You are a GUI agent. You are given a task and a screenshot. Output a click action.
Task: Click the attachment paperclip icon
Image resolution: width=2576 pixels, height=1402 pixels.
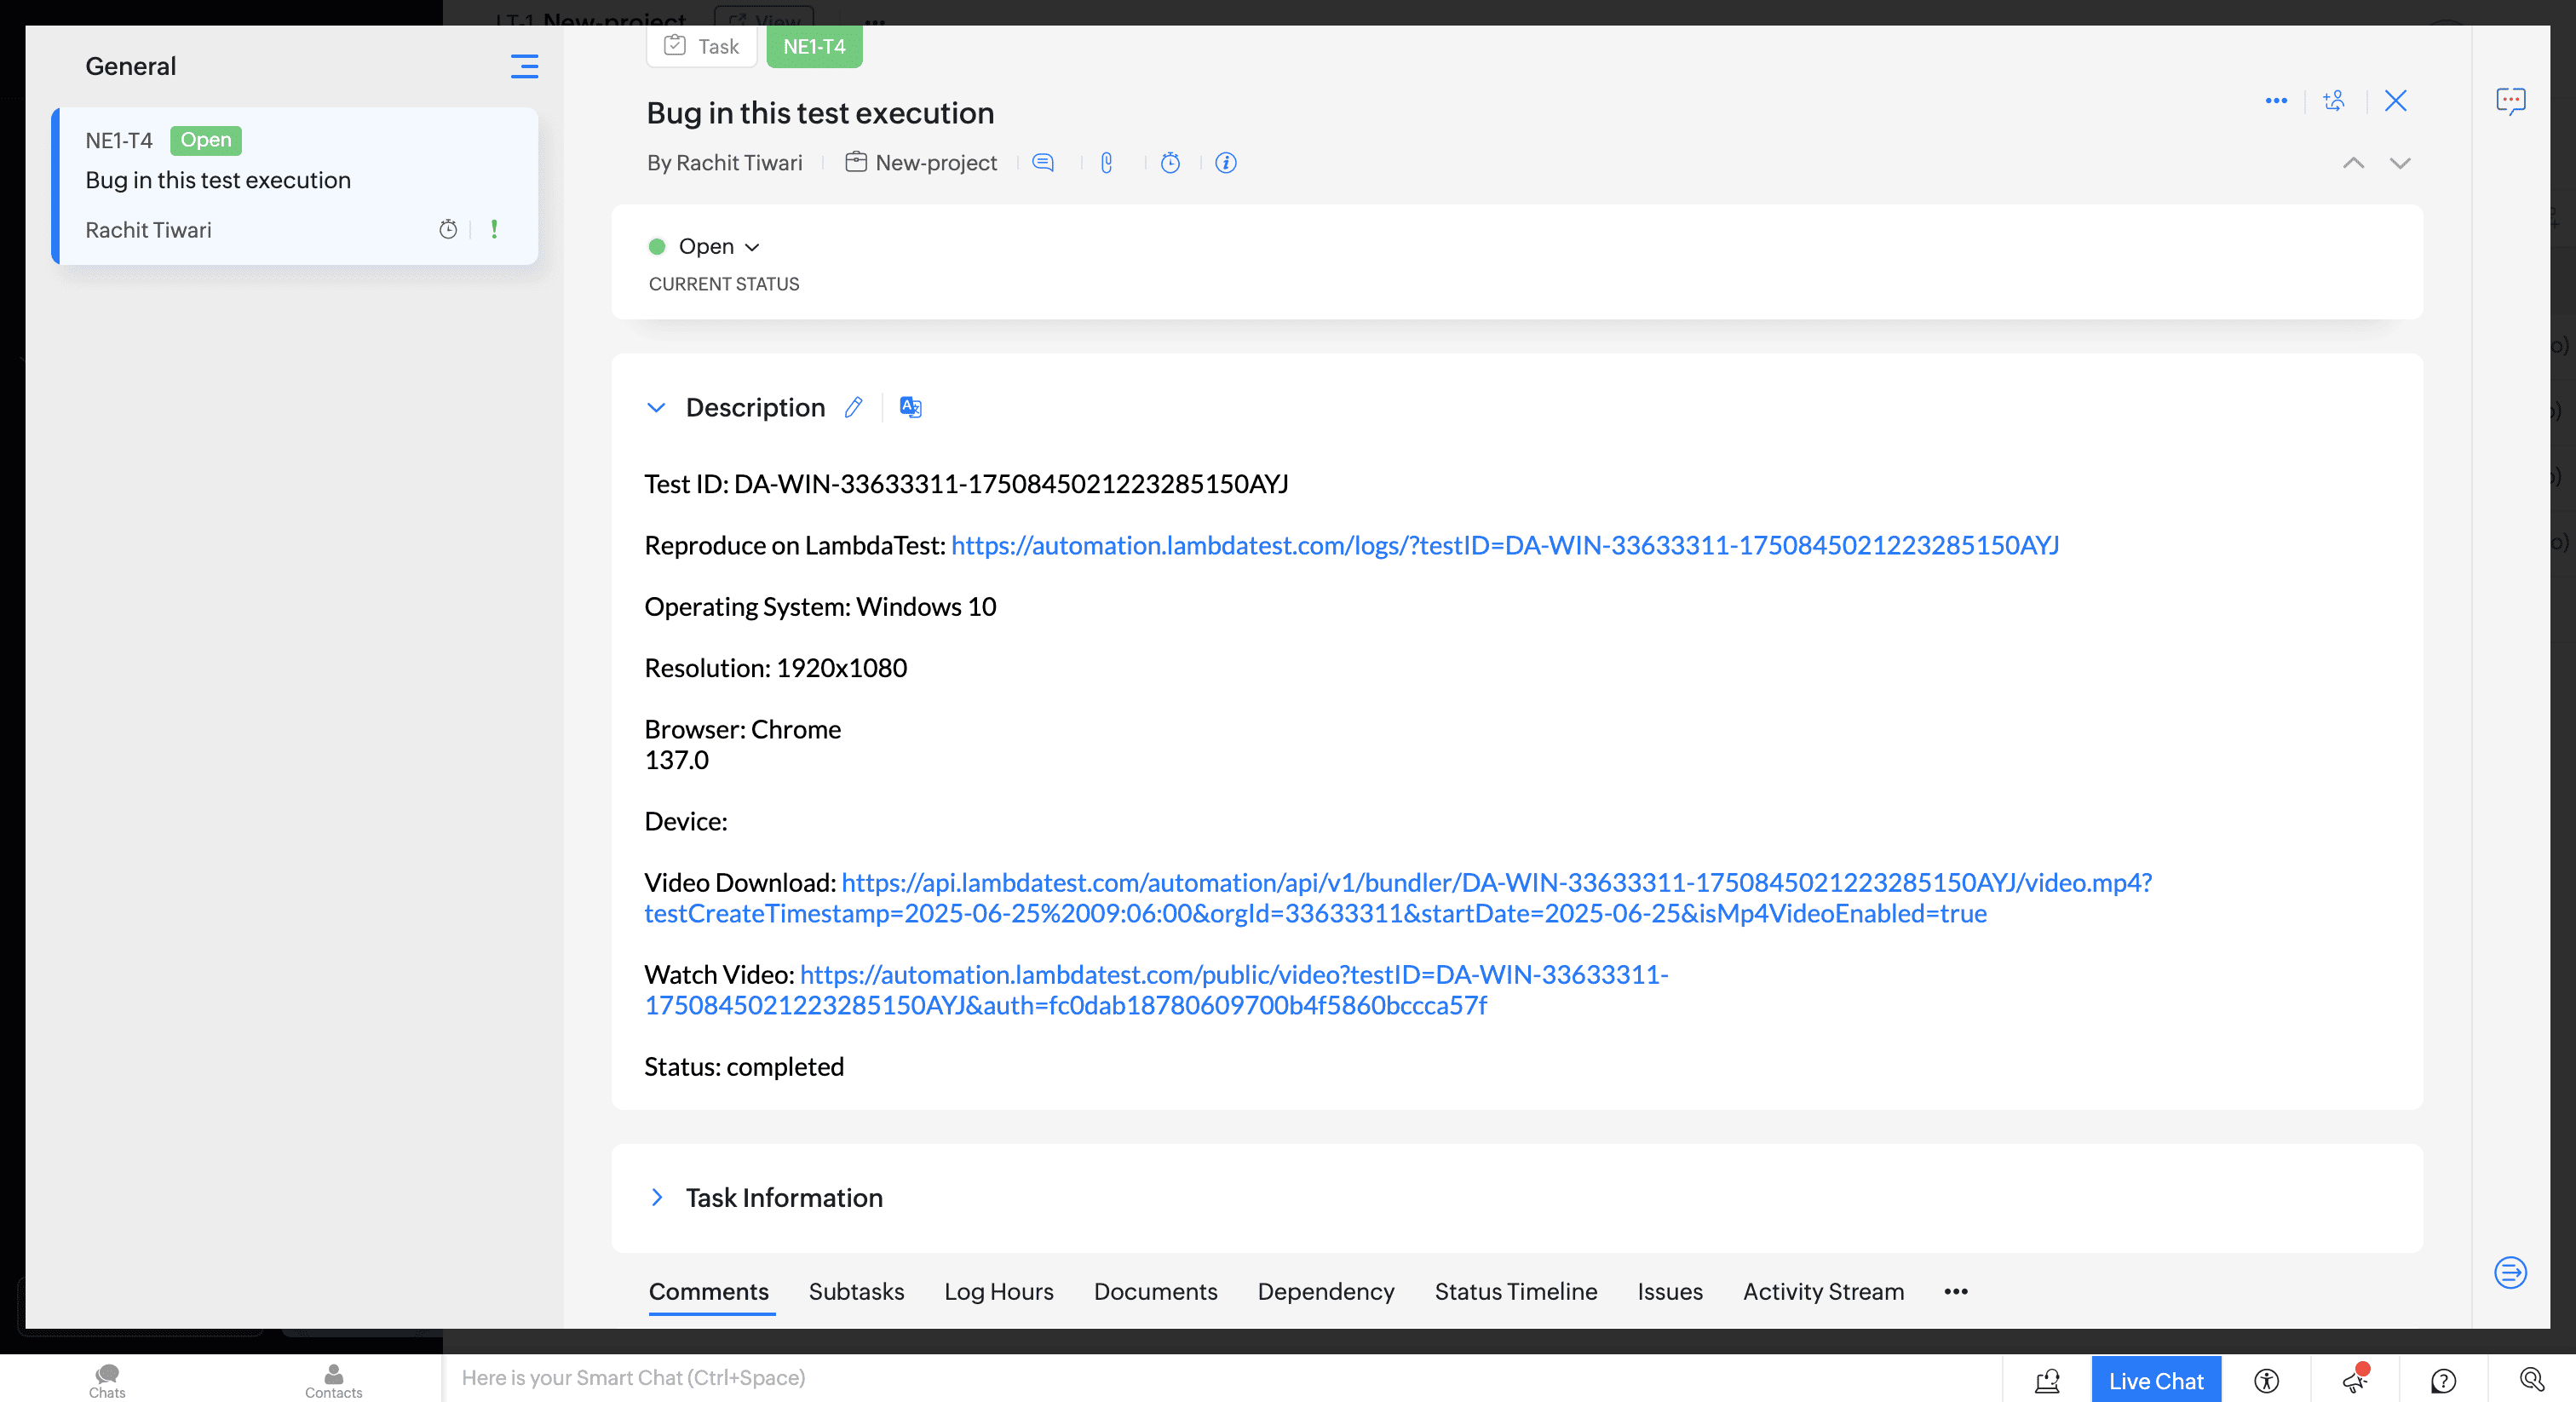[x=1106, y=163]
